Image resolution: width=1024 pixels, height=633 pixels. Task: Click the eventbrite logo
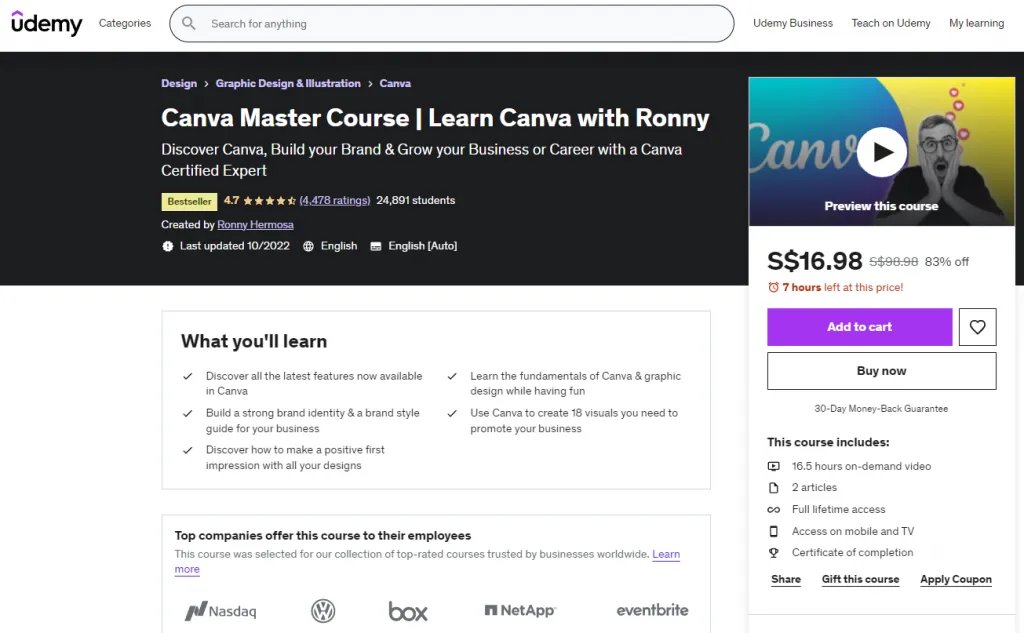click(652, 610)
